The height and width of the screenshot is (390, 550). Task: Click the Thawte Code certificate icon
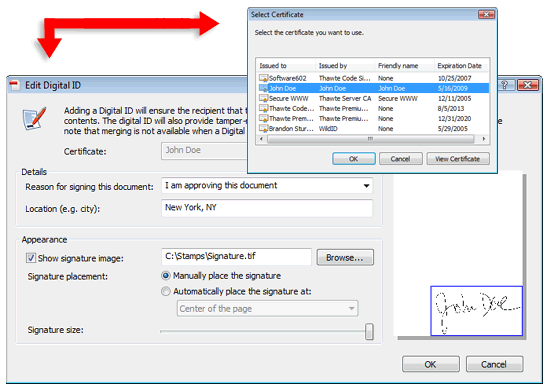point(263,108)
